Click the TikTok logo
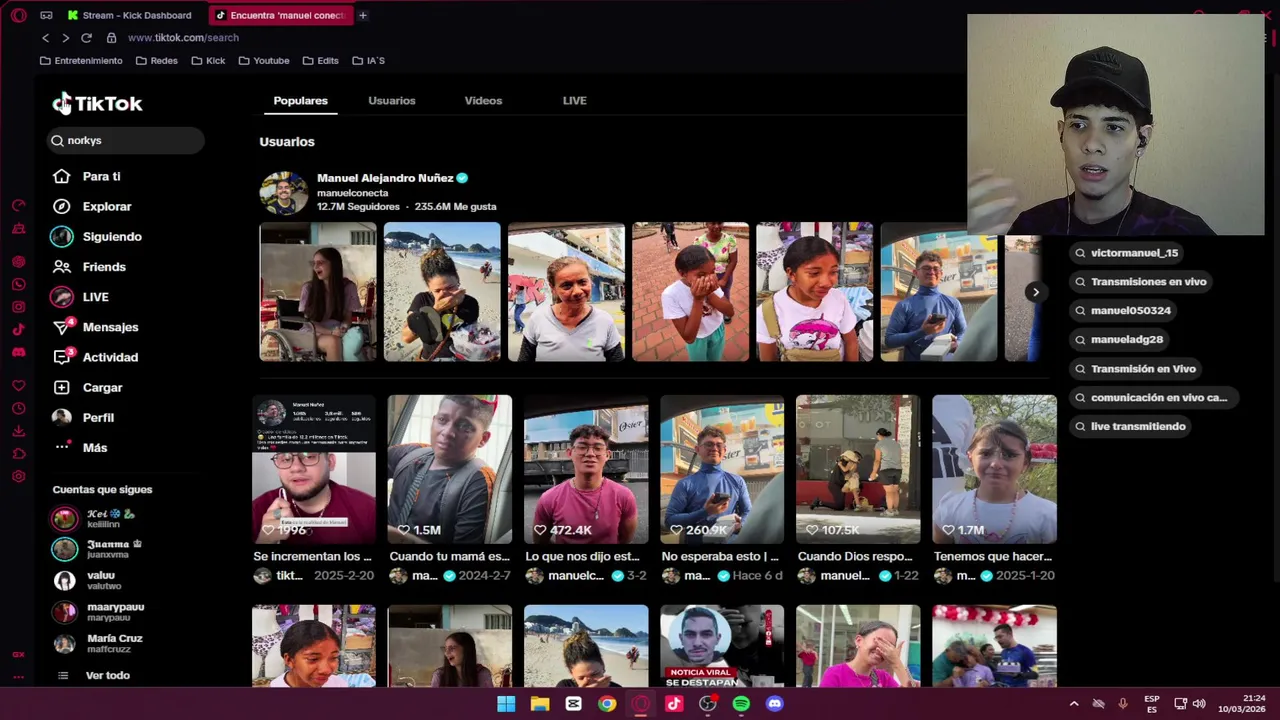 (x=97, y=103)
